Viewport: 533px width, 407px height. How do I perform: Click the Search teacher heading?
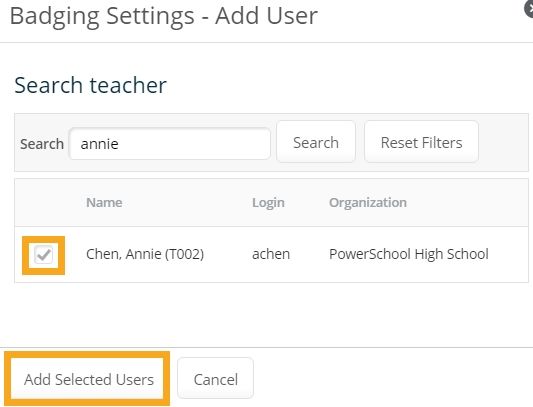[90, 85]
